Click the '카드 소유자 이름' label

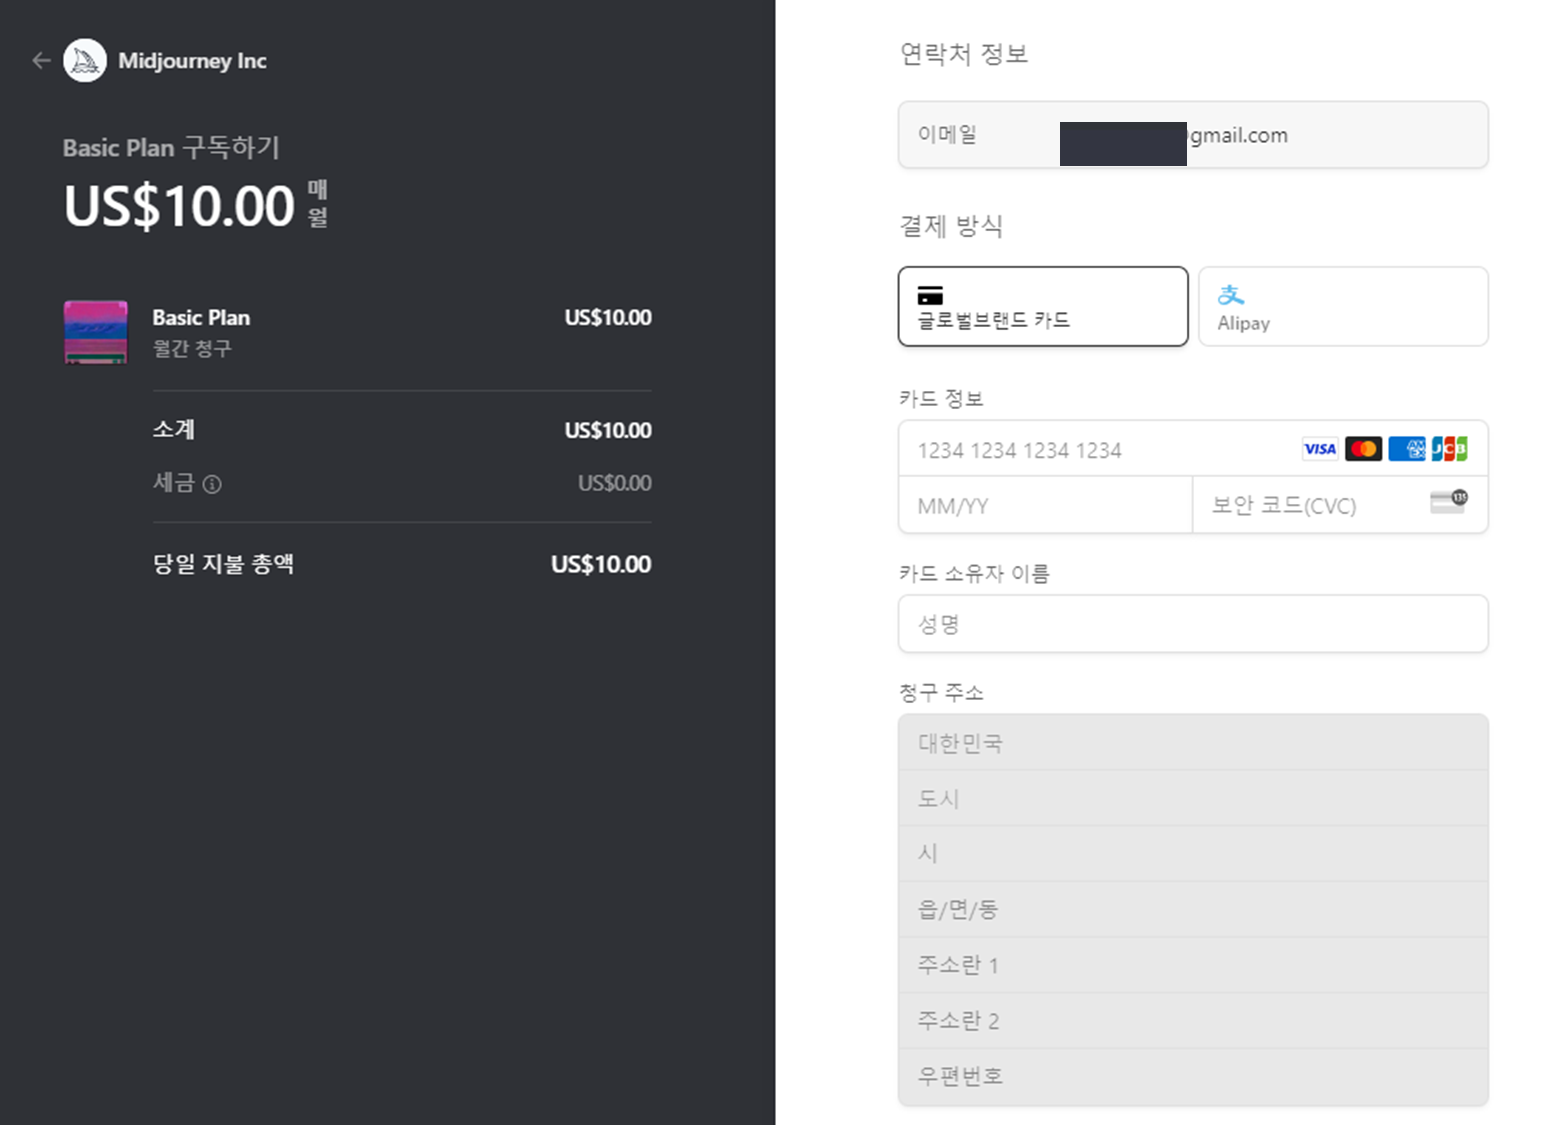click(974, 574)
